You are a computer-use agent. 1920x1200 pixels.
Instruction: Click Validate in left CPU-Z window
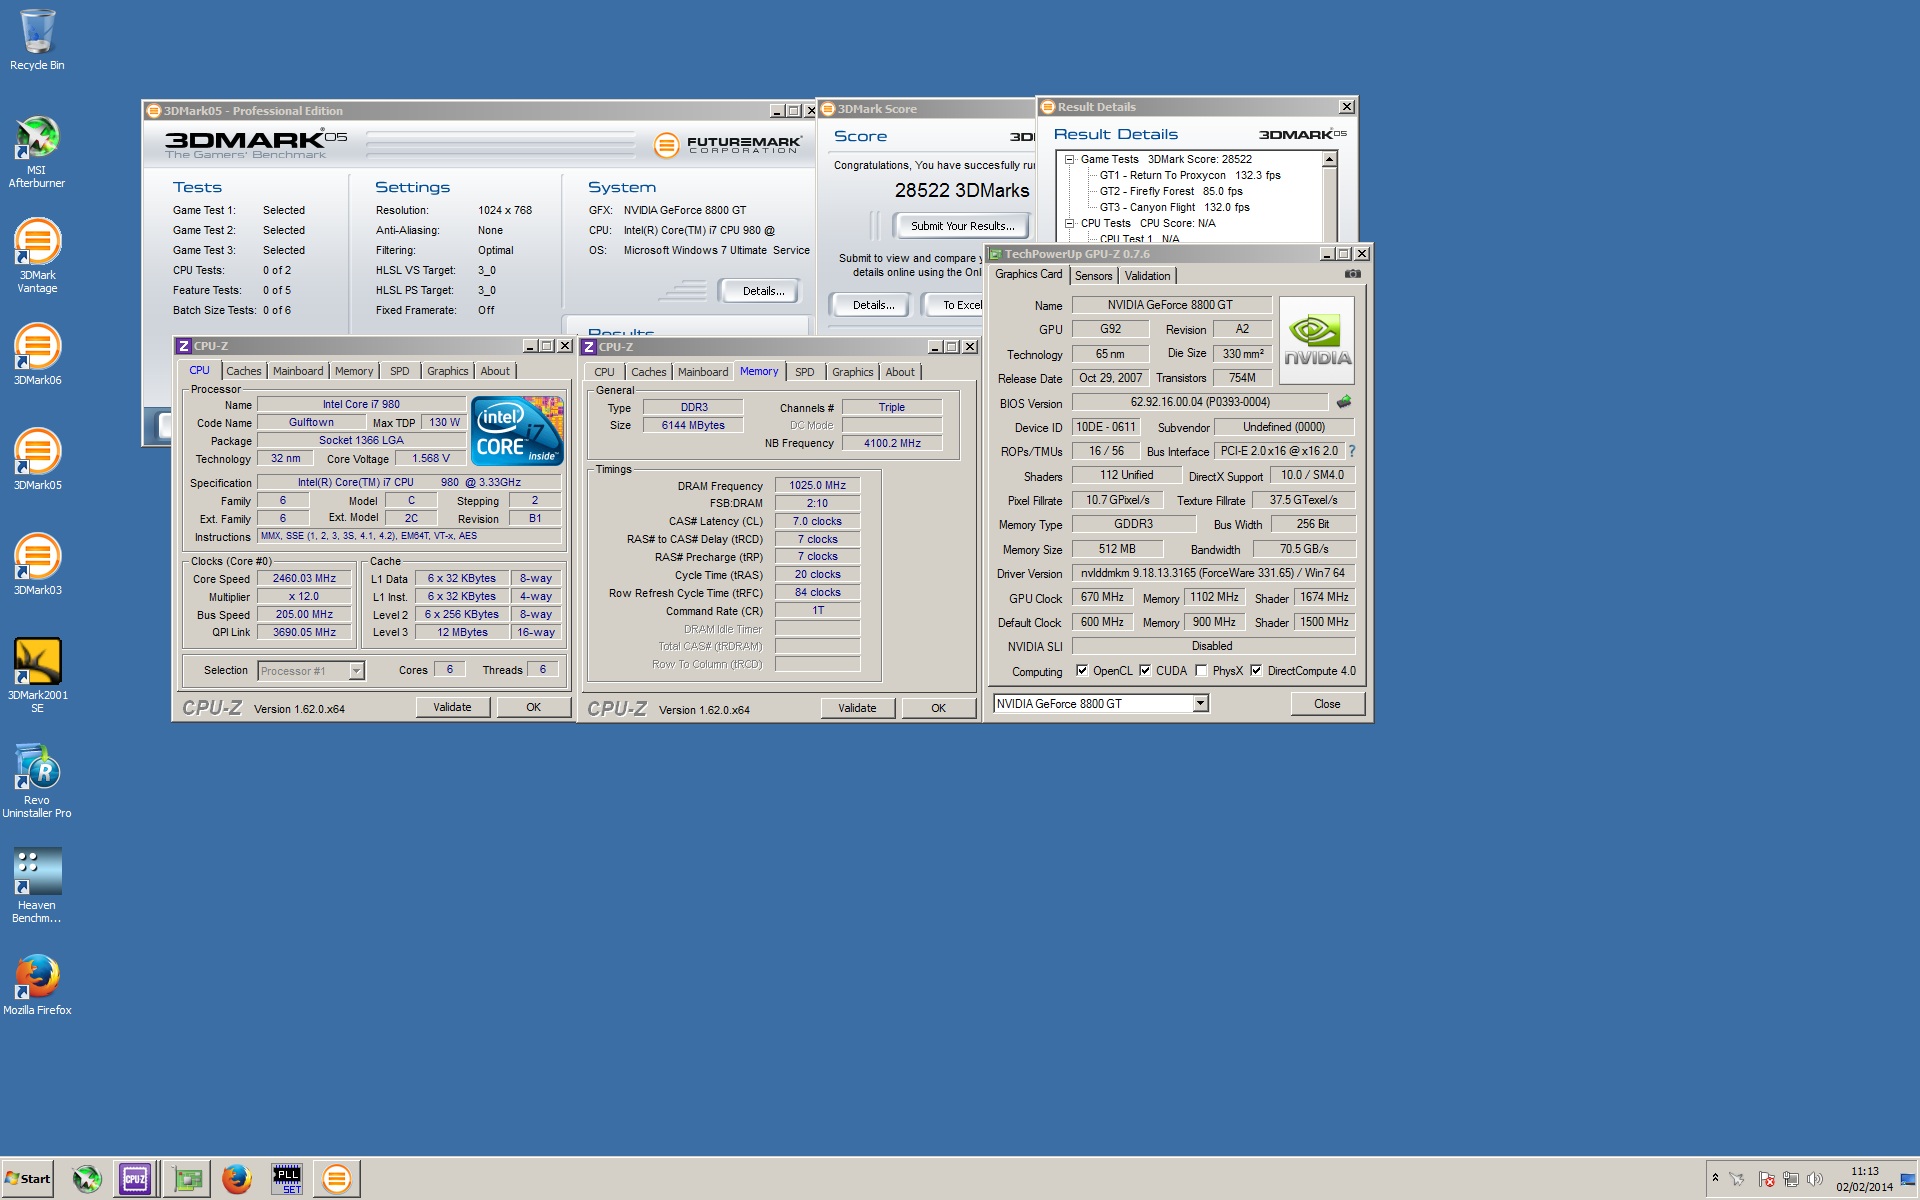tap(452, 707)
